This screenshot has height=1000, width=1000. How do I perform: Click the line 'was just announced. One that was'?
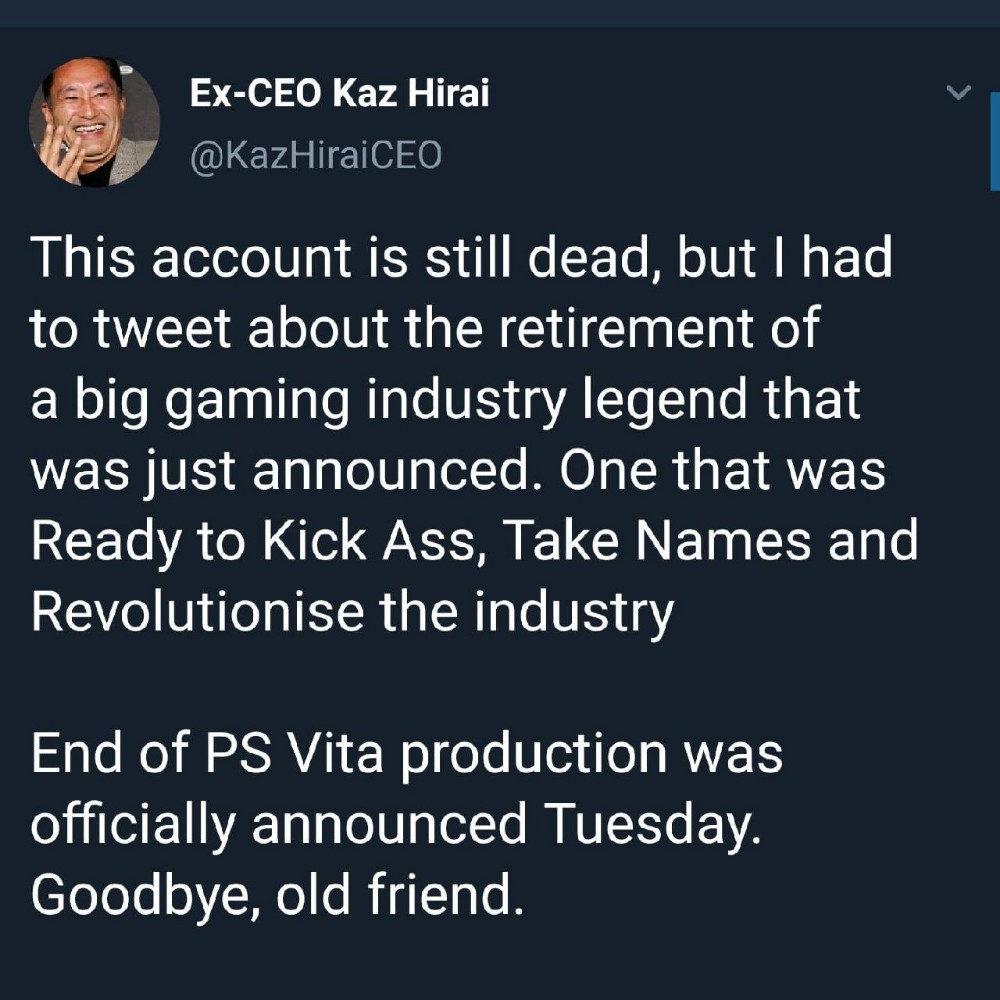pyautogui.click(x=458, y=471)
